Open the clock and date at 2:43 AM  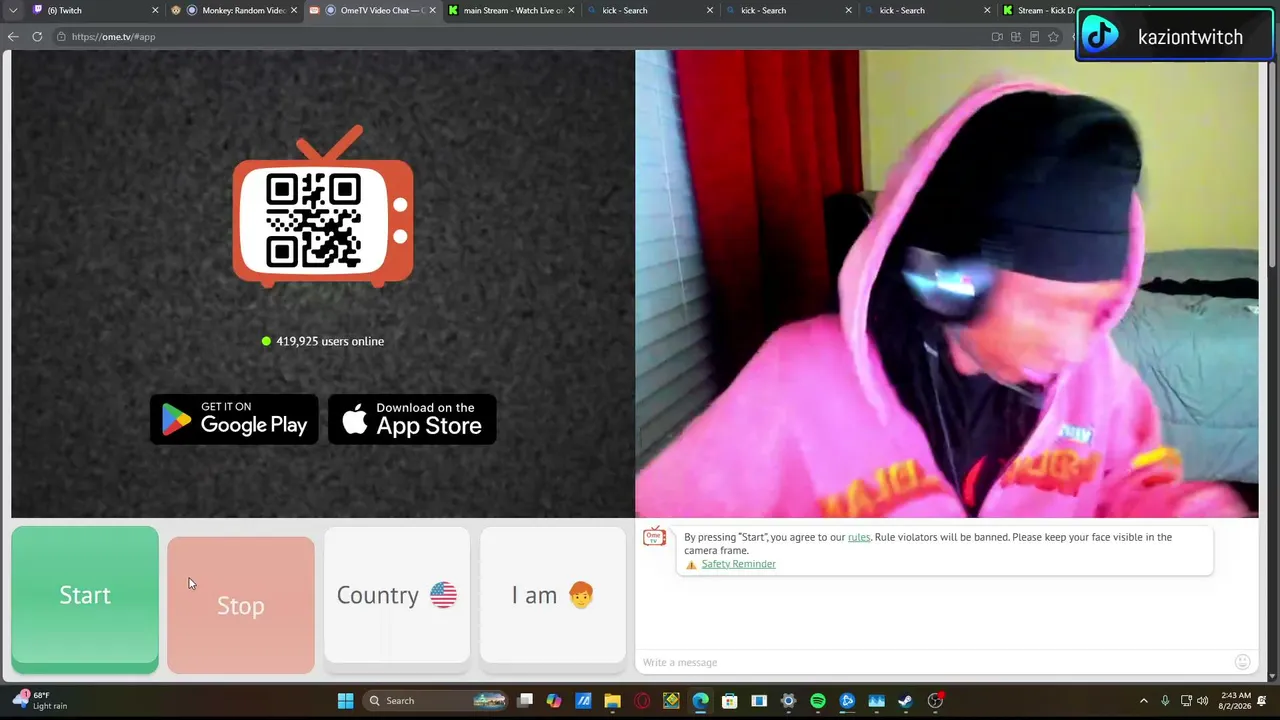point(1235,700)
